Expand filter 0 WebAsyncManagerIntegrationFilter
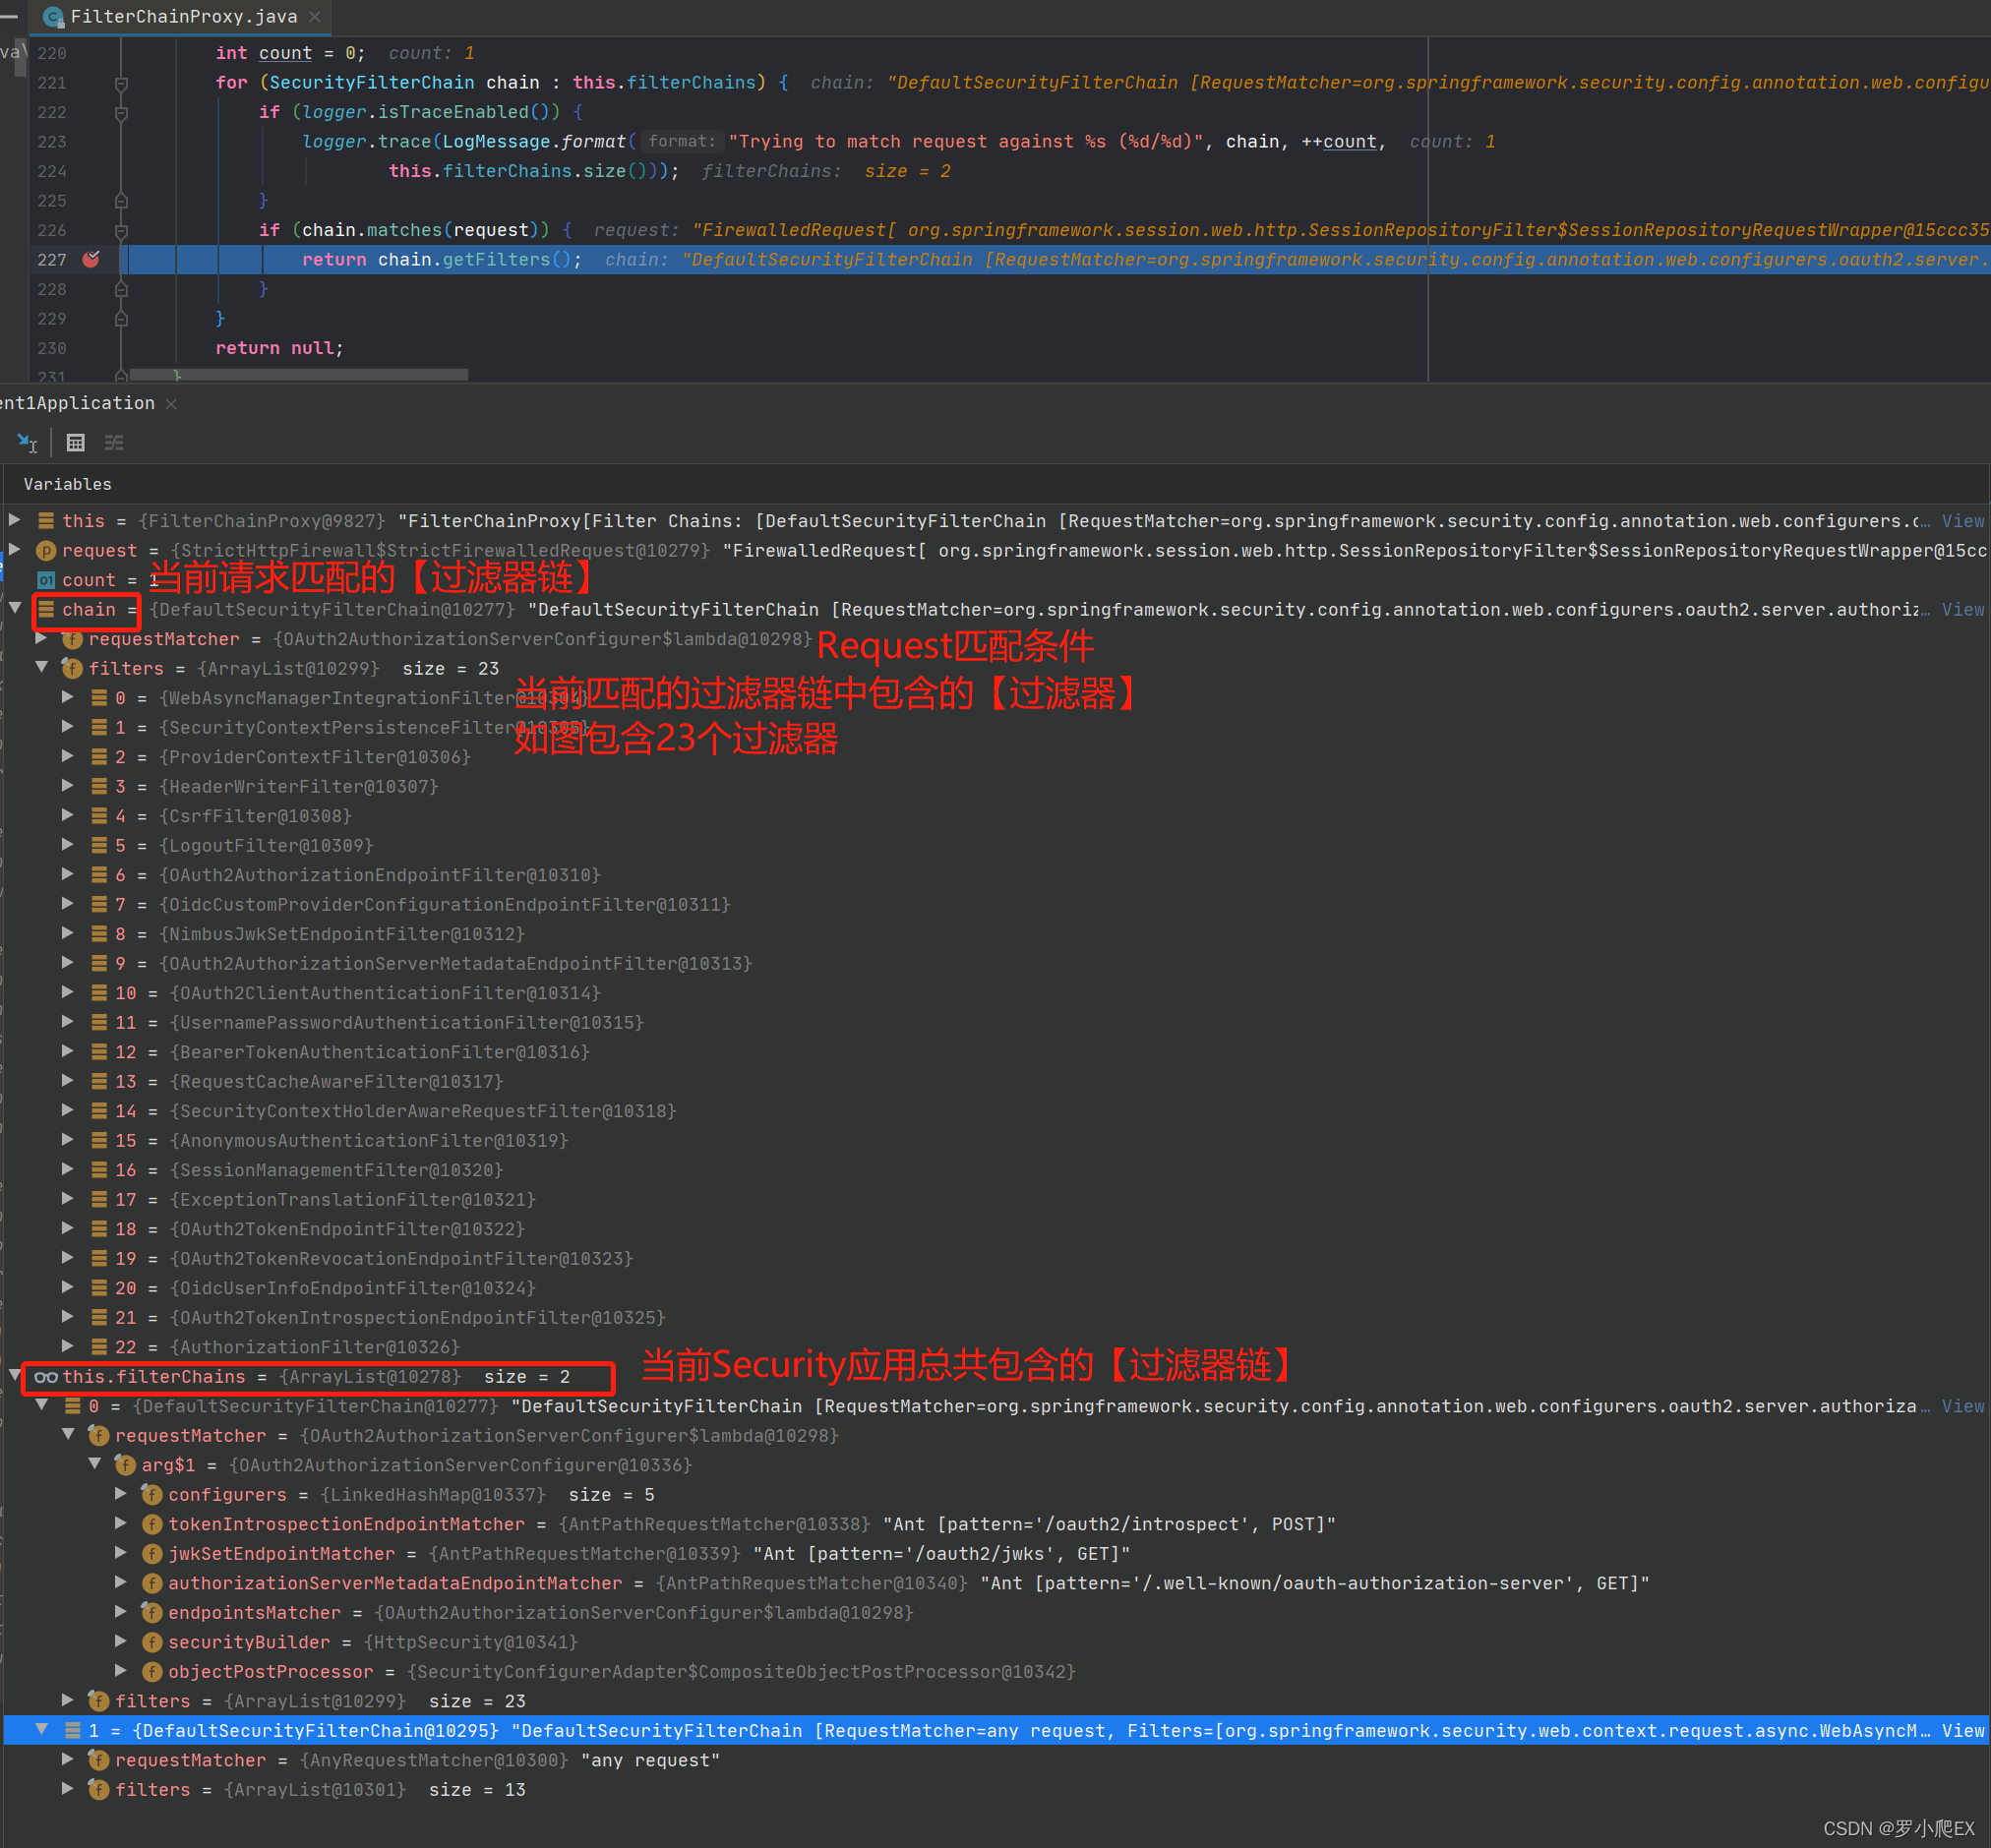 tap(67, 697)
